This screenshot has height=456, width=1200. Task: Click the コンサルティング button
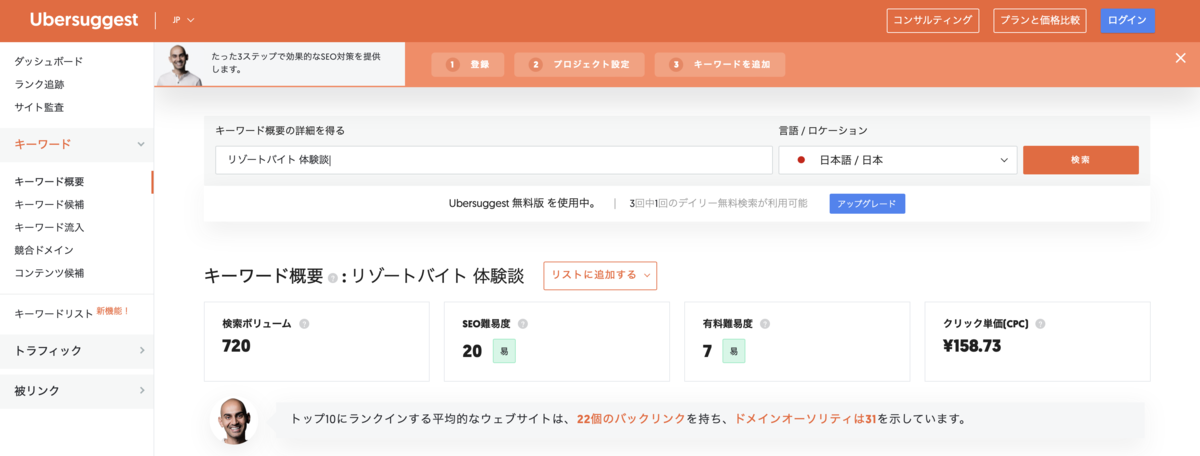coord(932,20)
